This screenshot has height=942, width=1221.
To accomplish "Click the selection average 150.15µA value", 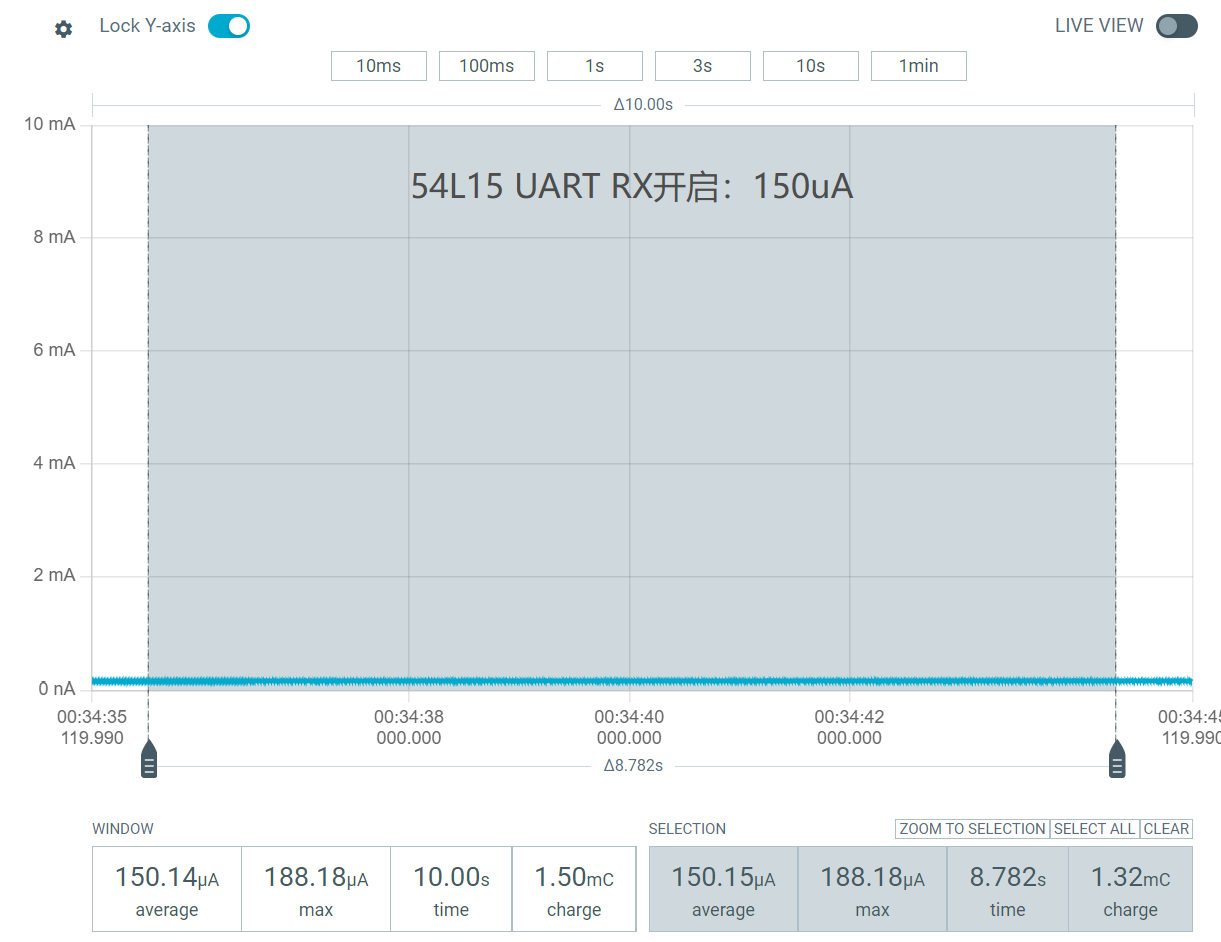I will (x=723, y=877).
